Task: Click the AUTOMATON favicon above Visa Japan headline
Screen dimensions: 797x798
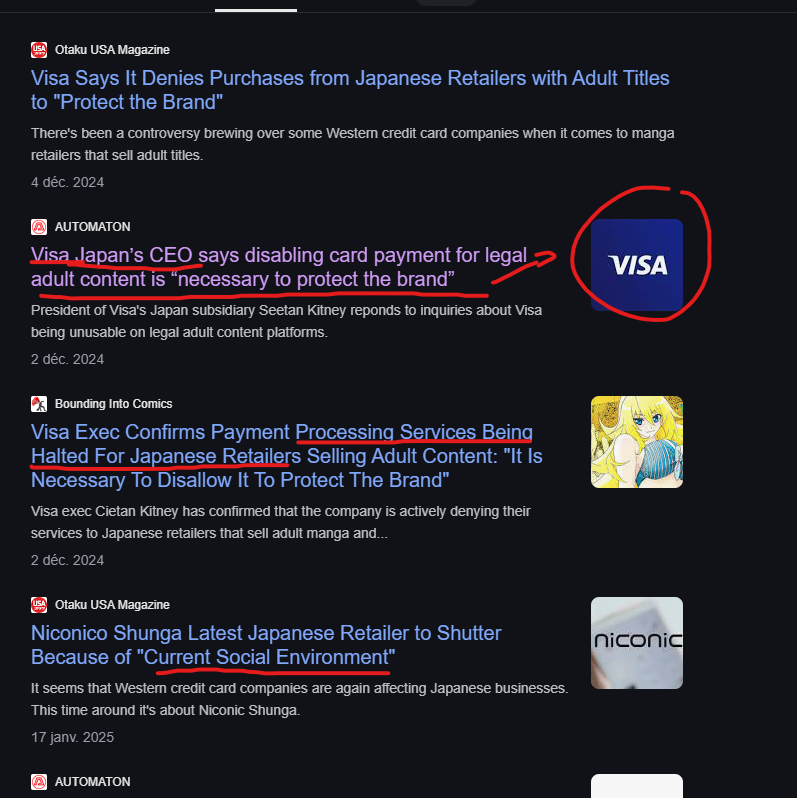Action: click(39, 227)
